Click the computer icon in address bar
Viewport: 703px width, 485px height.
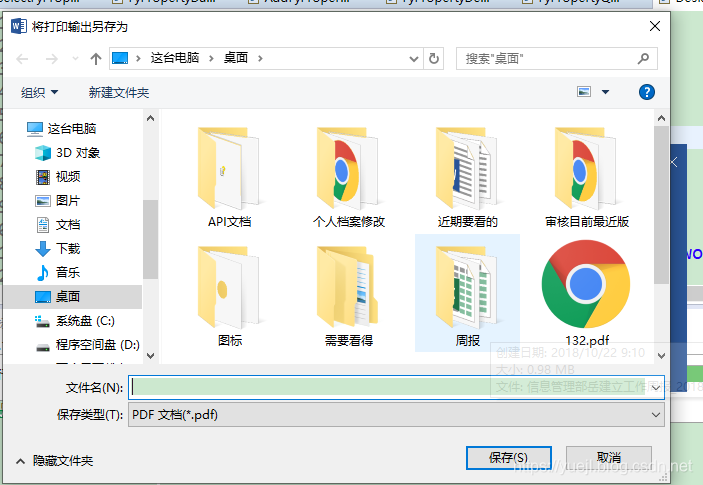(120, 58)
